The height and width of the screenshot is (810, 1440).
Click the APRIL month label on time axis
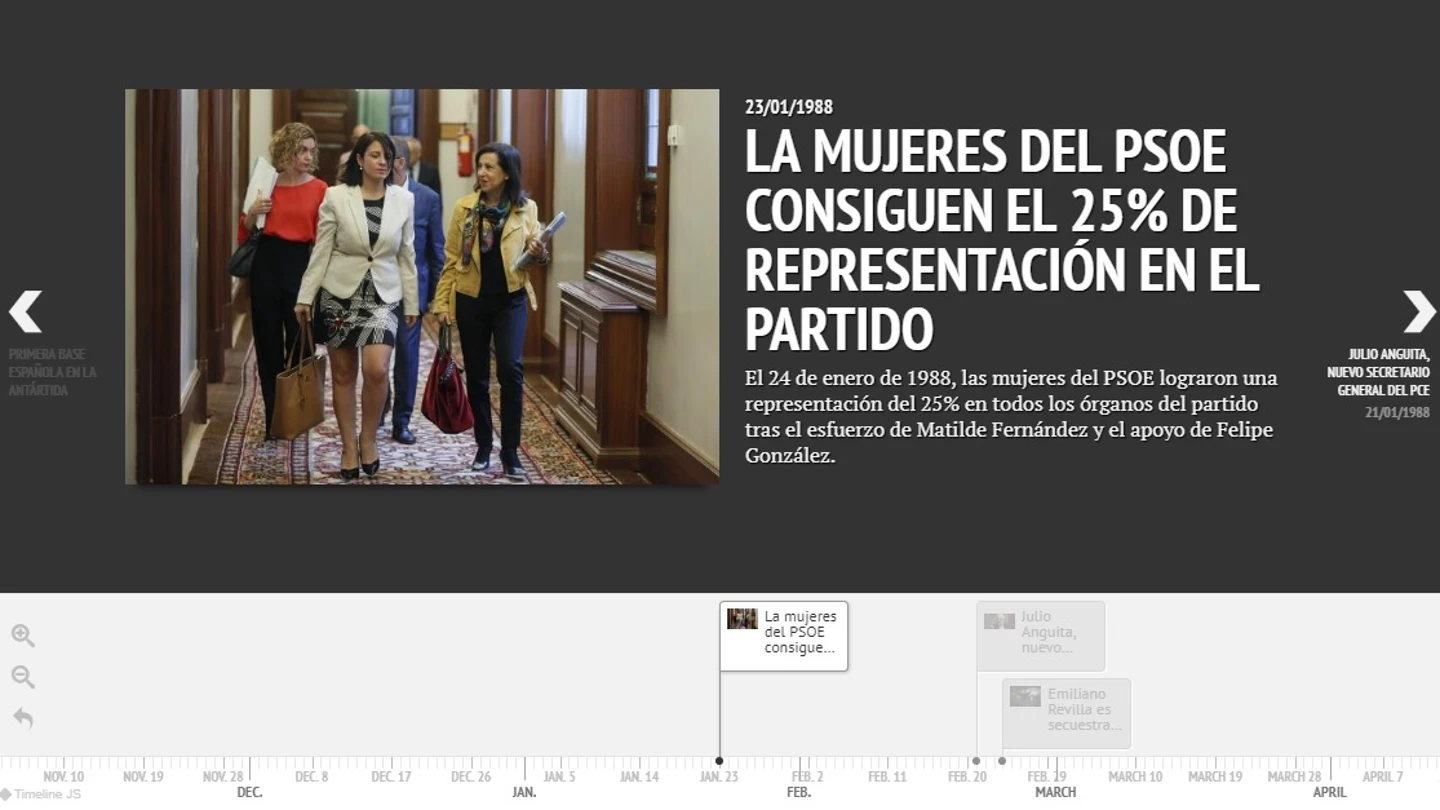click(x=1330, y=792)
